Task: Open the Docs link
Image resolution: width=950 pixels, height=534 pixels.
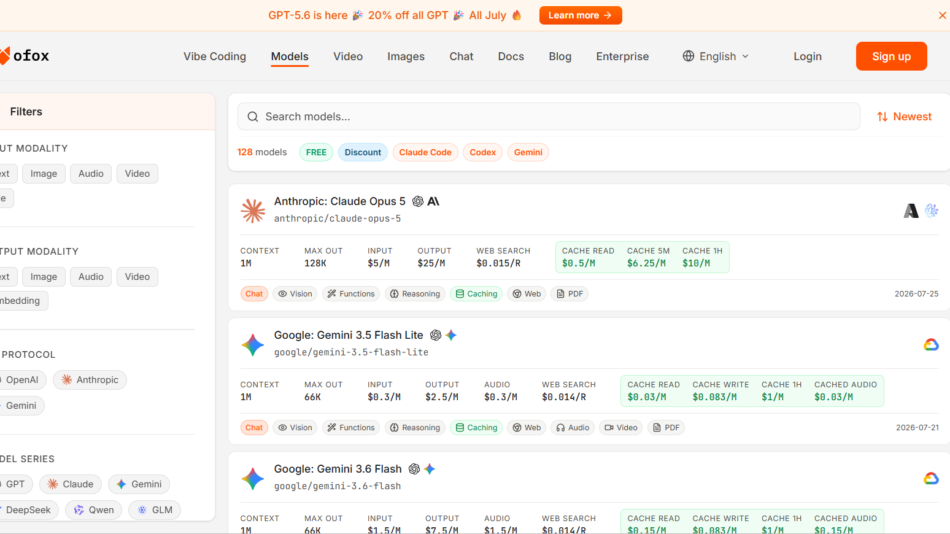Action: click(x=511, y=56)
